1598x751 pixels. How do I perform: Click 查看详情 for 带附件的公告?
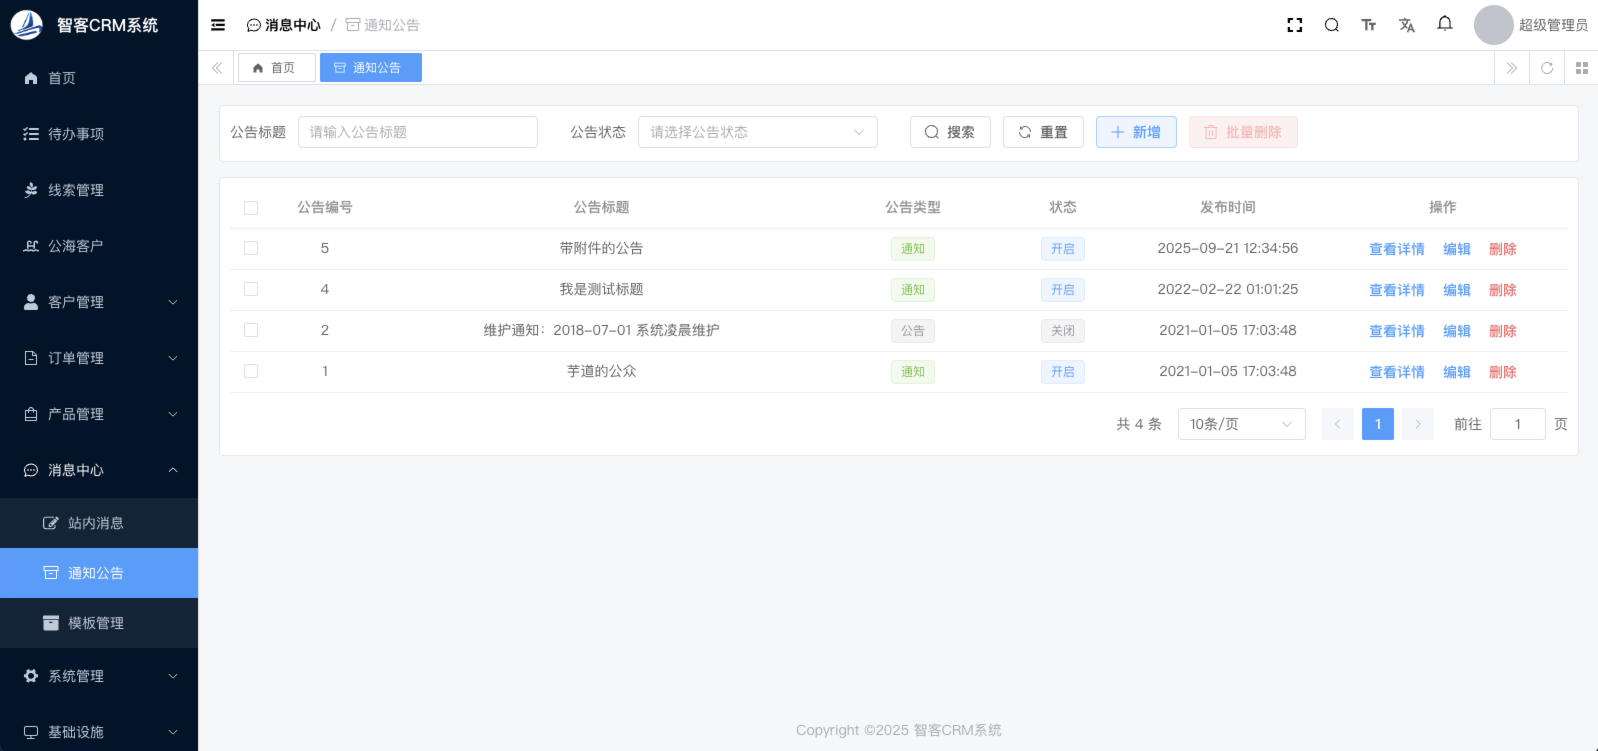point(1396,249)
